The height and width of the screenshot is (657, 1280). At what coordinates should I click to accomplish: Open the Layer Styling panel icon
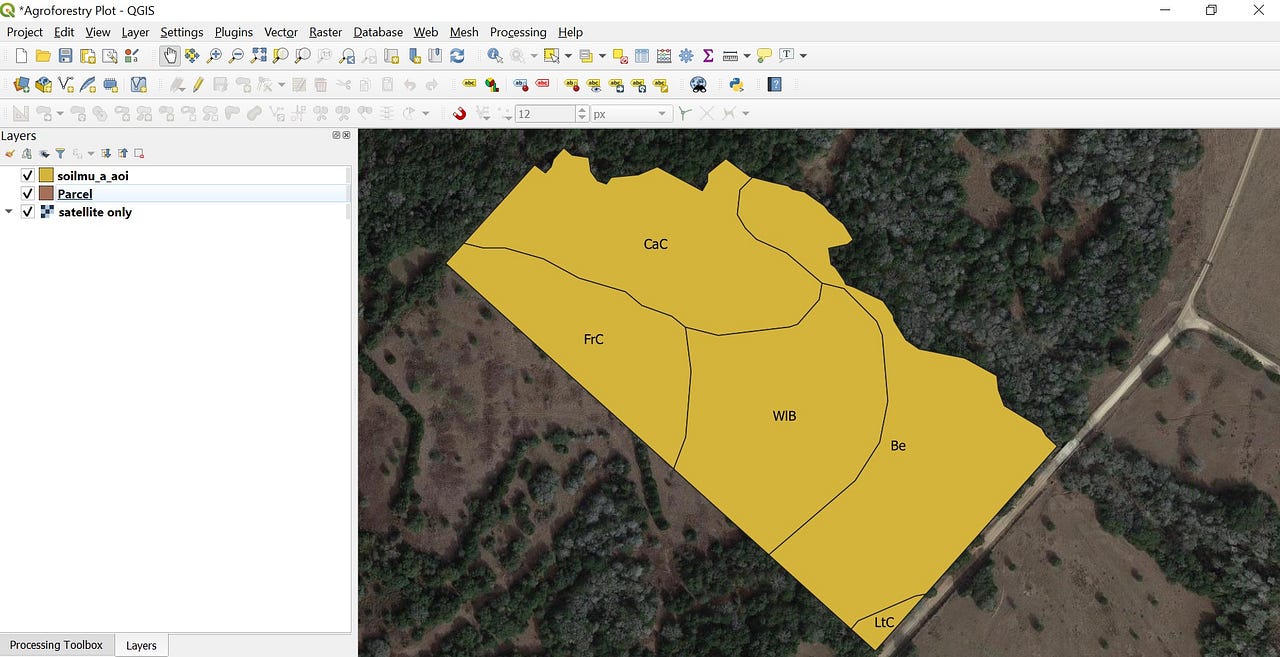[10, 153]
